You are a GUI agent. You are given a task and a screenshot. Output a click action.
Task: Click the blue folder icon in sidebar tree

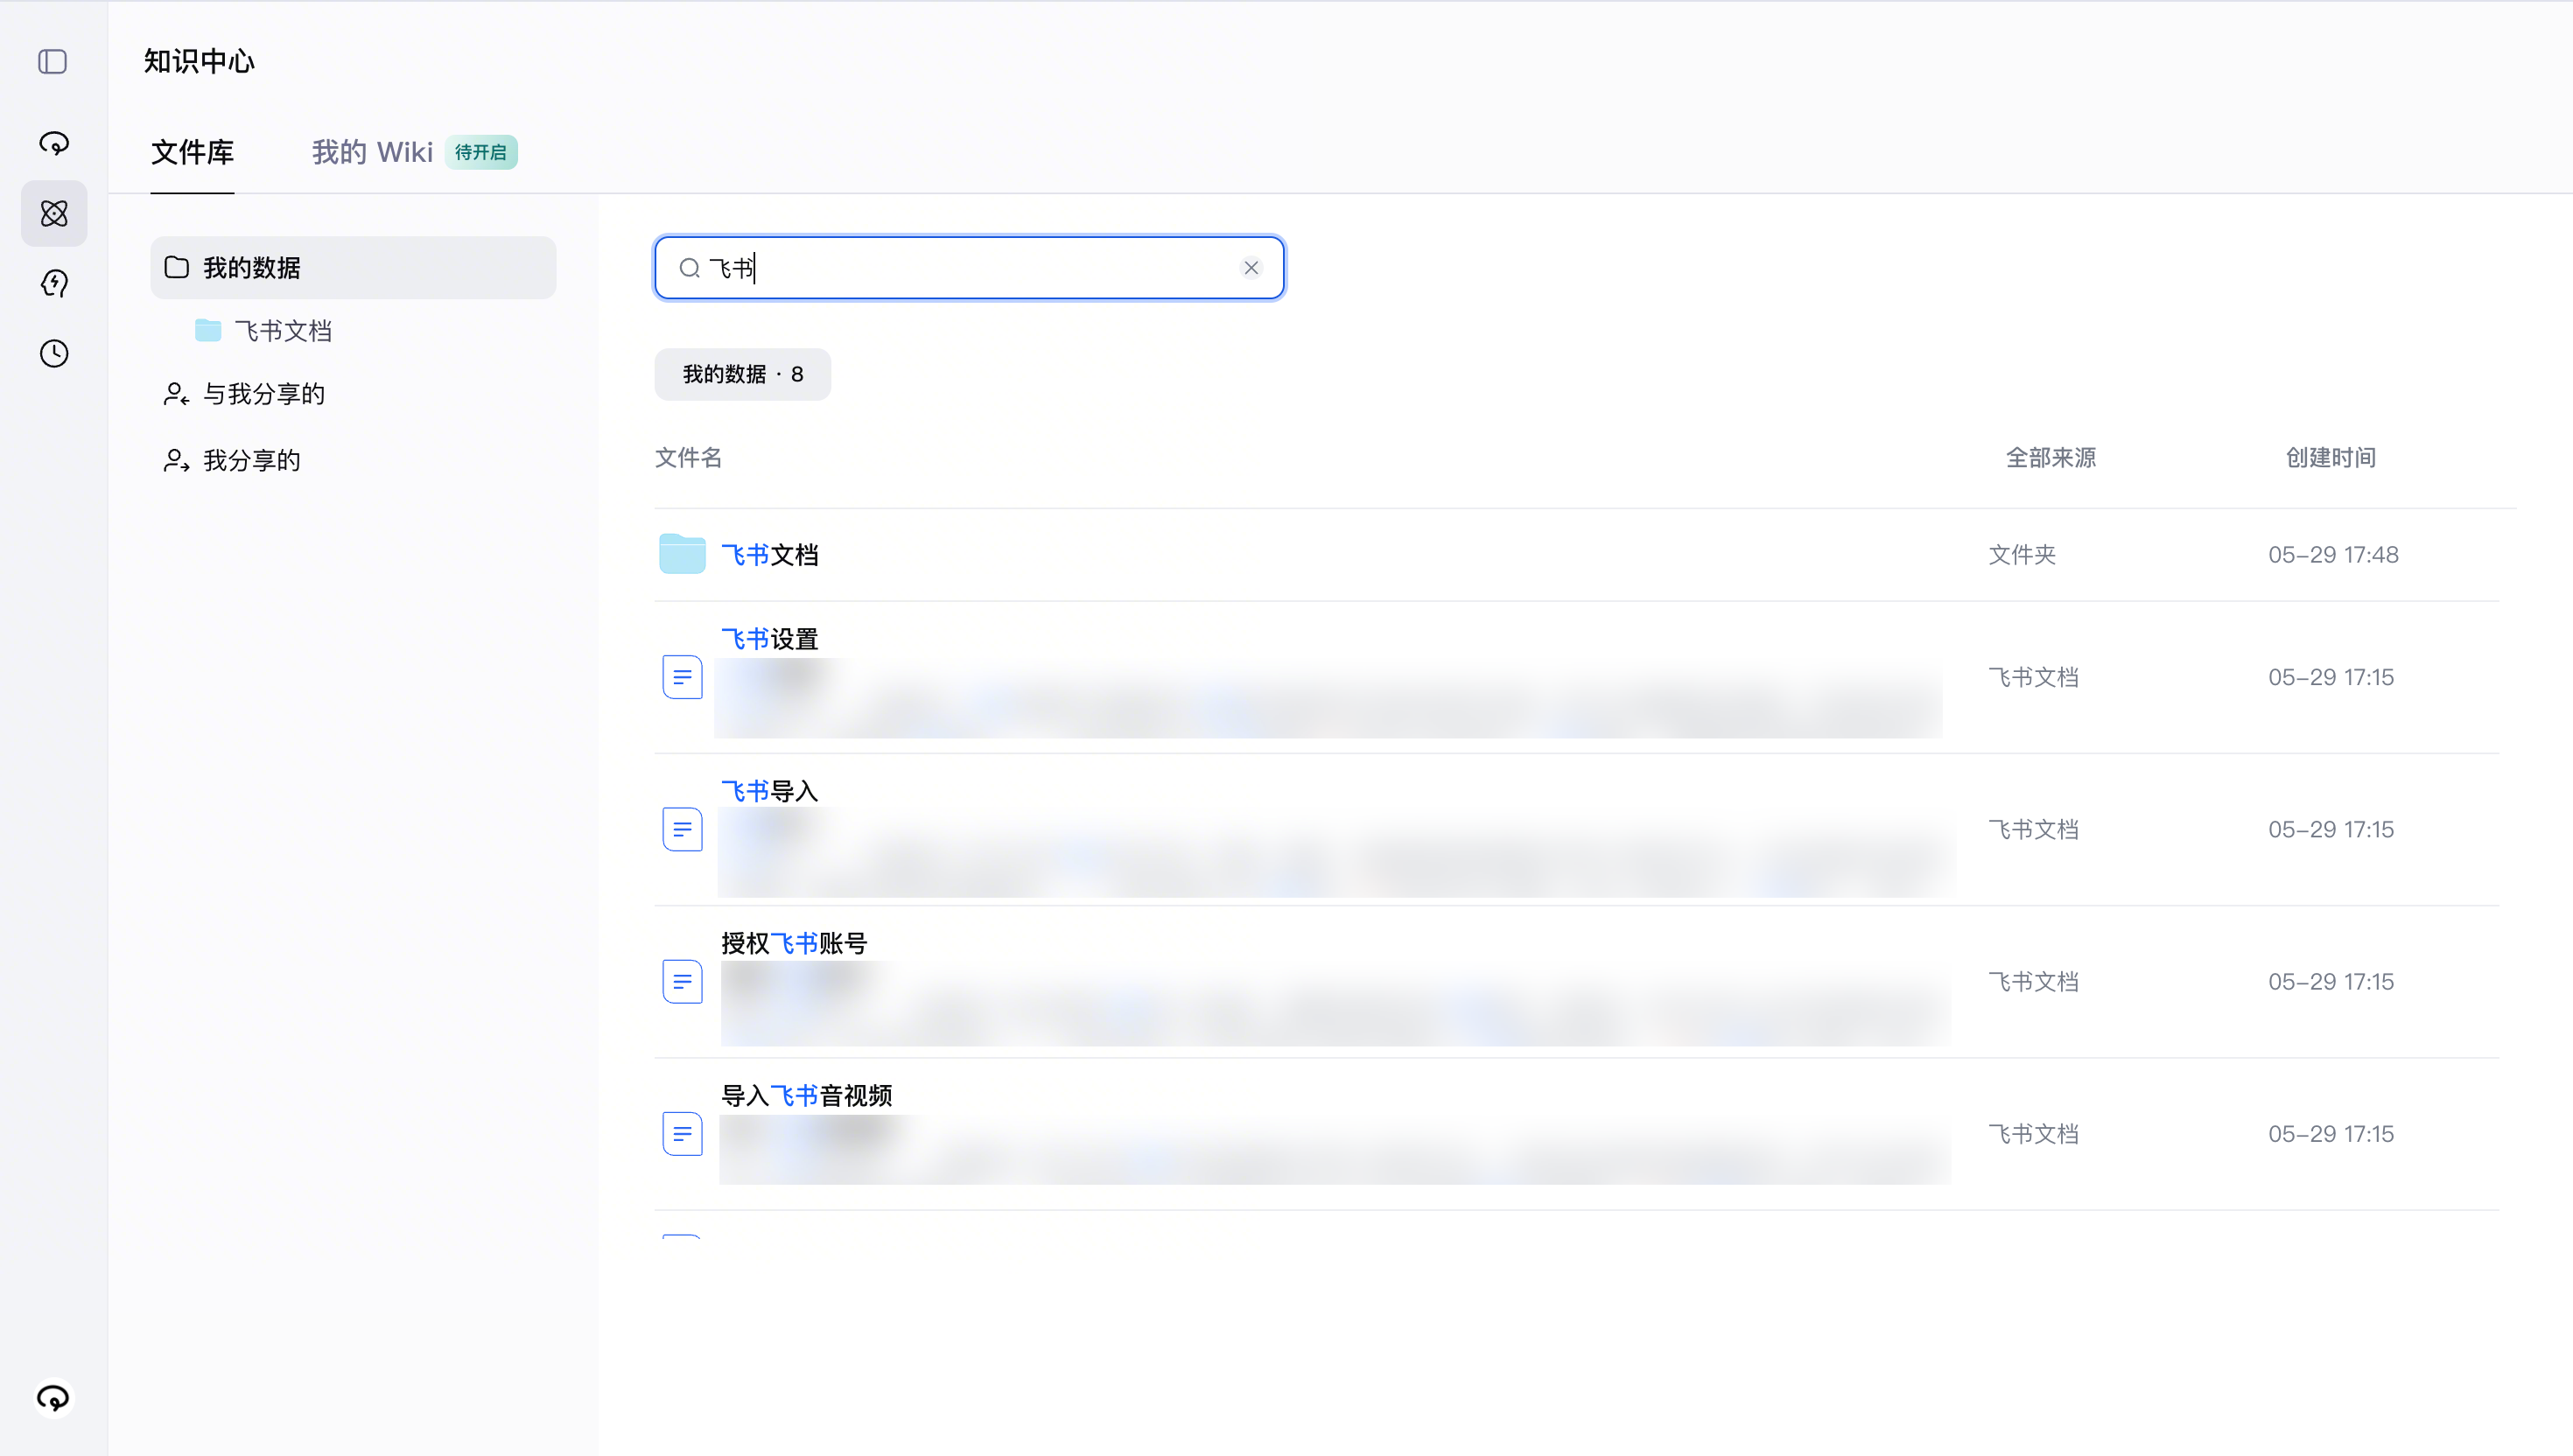208,330
